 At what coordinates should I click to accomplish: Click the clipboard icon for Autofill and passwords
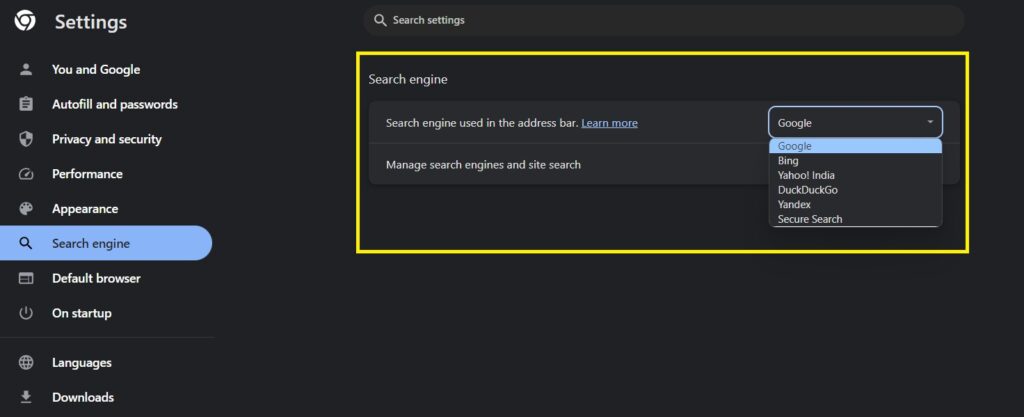click(x=26, y=104)
